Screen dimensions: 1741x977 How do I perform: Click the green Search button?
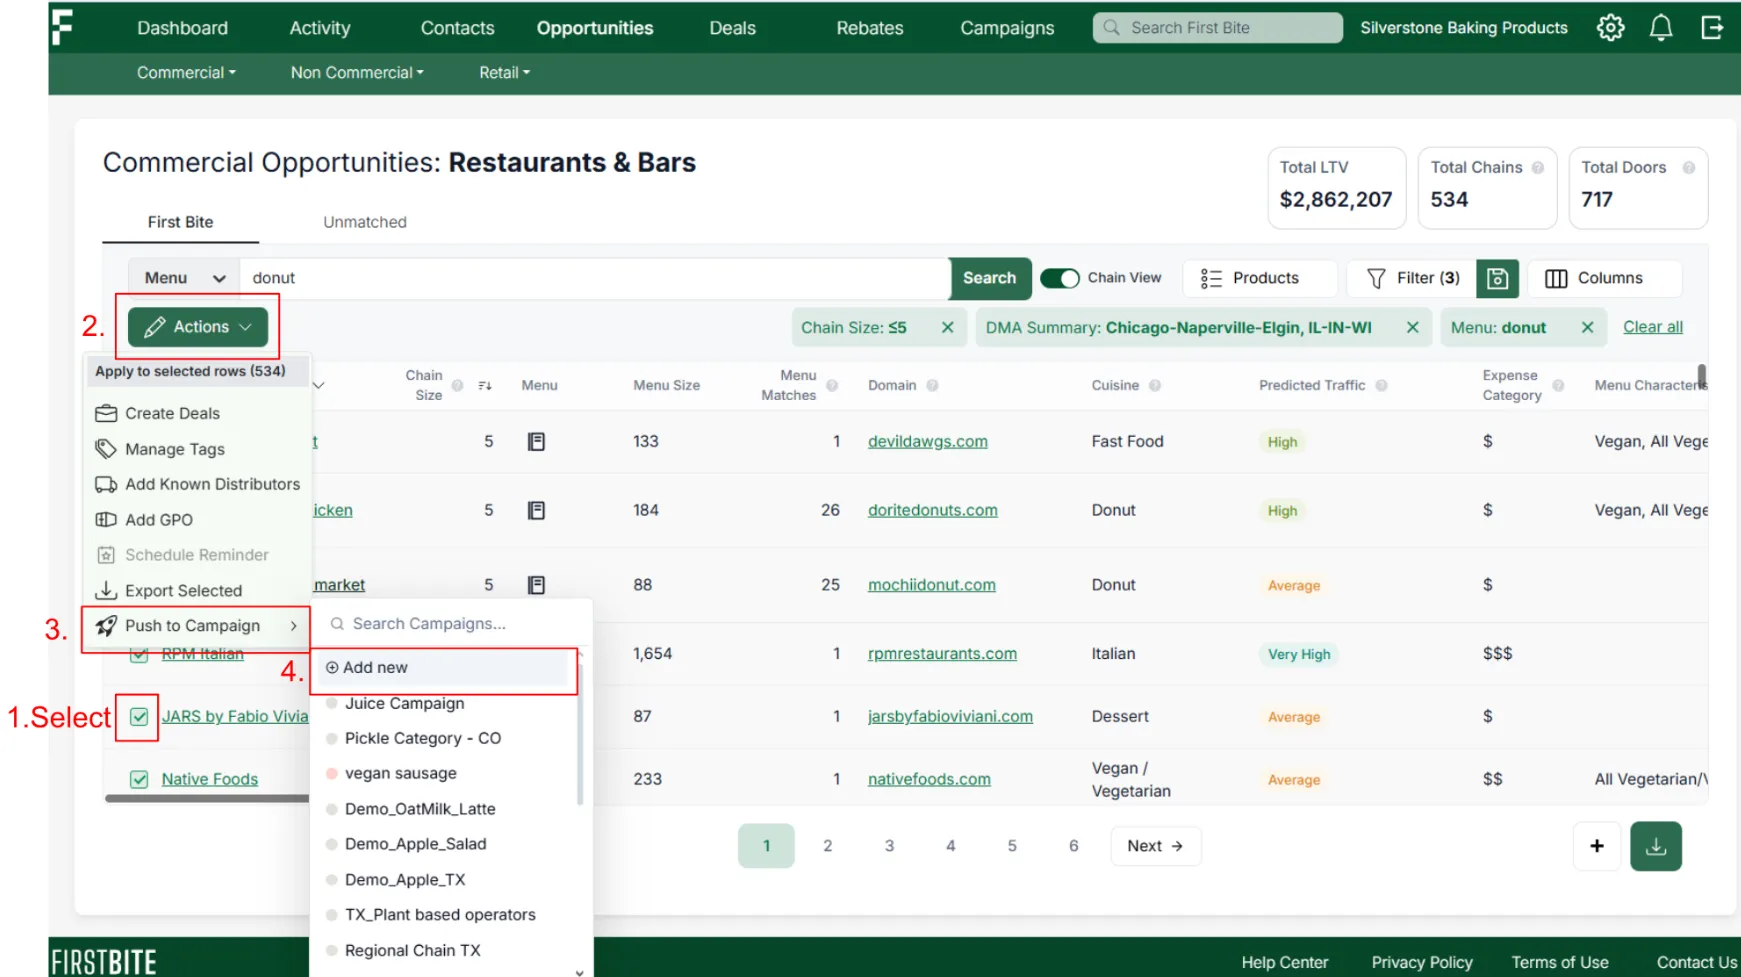tap(990, 278)
